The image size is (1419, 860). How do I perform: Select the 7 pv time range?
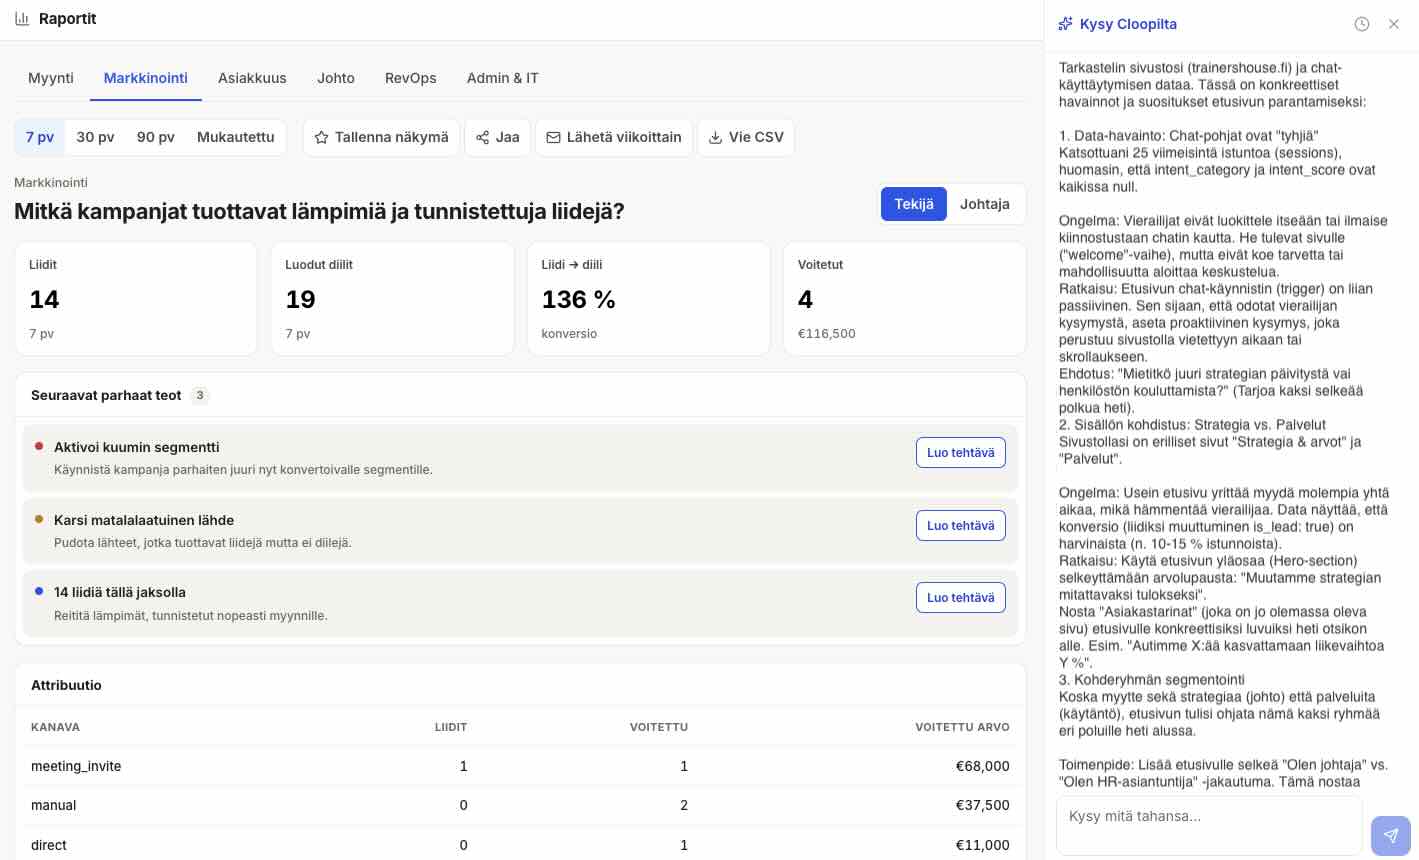coord(40,137)
